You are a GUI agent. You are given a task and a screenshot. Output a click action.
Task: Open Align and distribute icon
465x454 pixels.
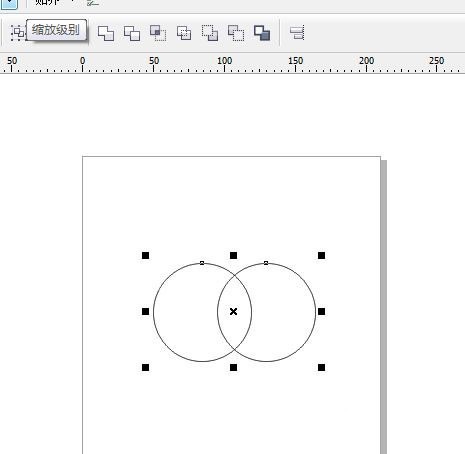297,33
